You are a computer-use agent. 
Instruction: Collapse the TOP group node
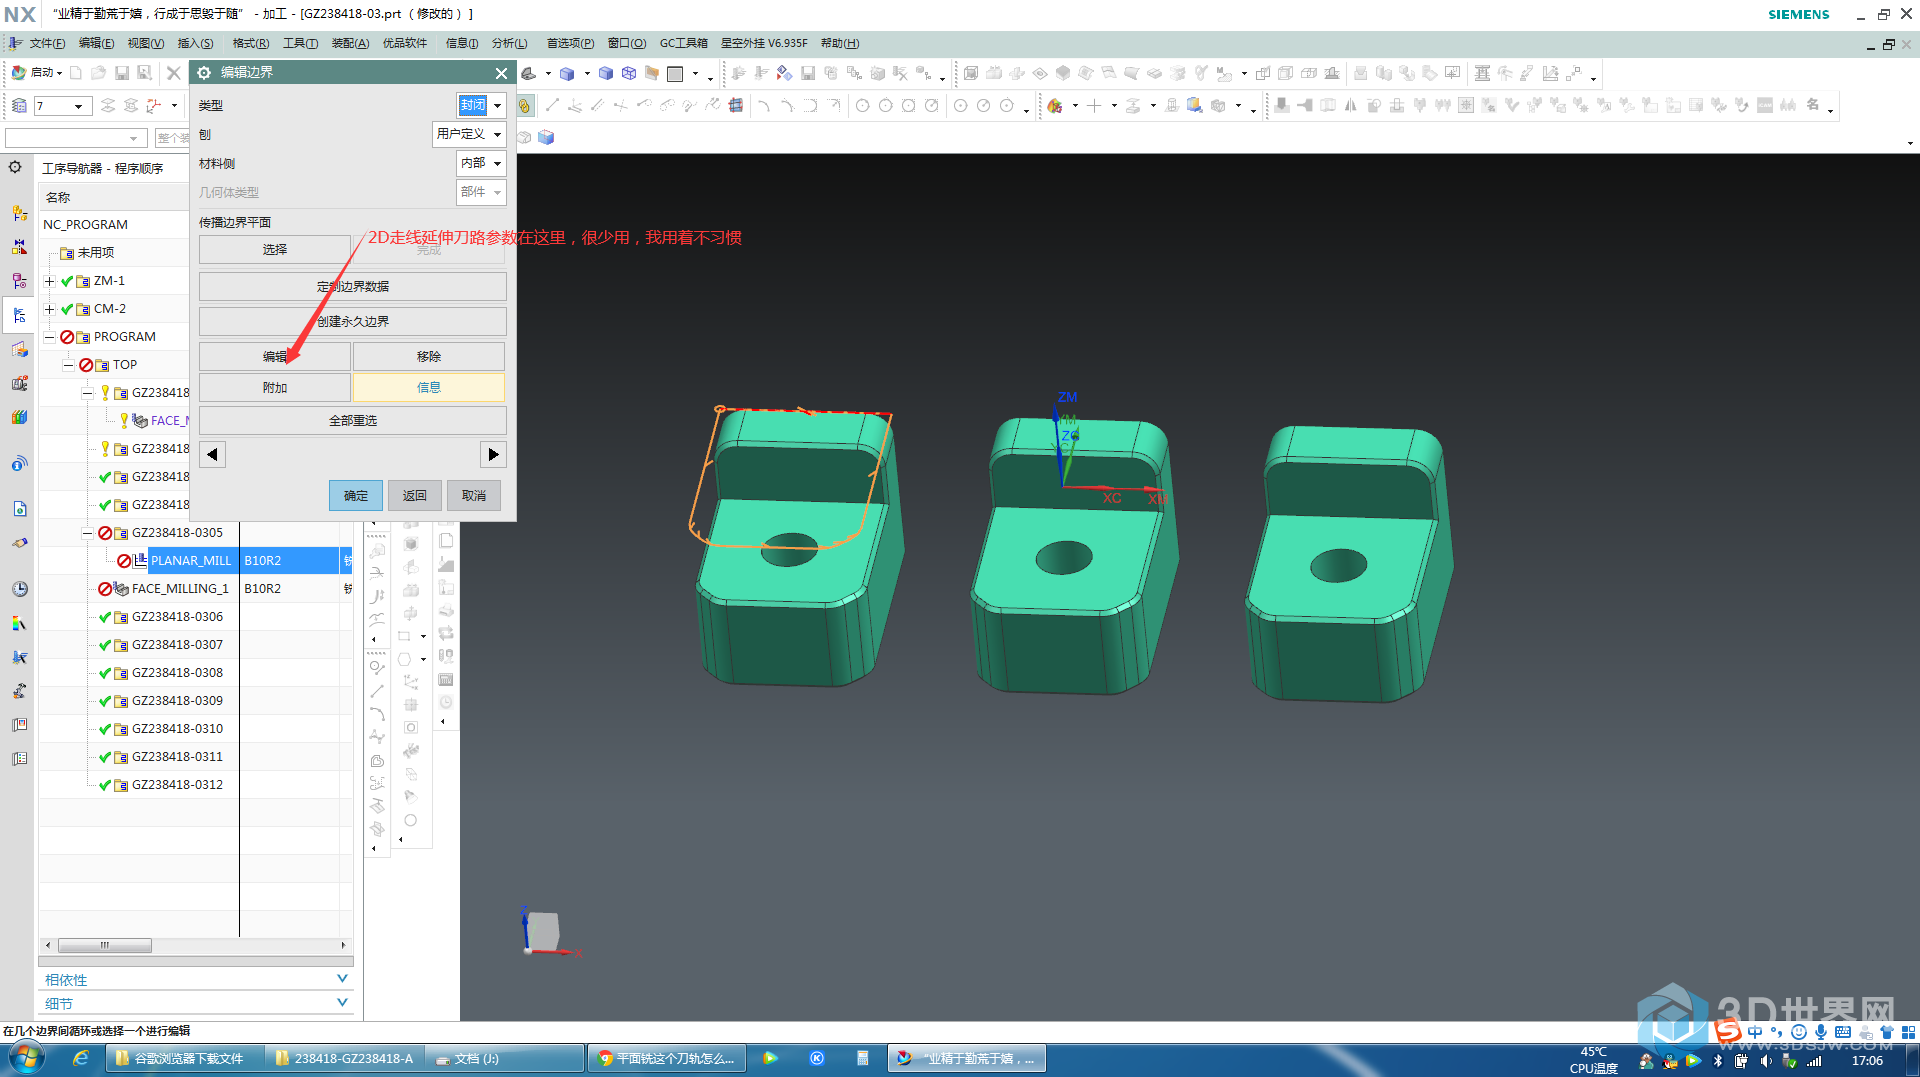pos(68,365)
